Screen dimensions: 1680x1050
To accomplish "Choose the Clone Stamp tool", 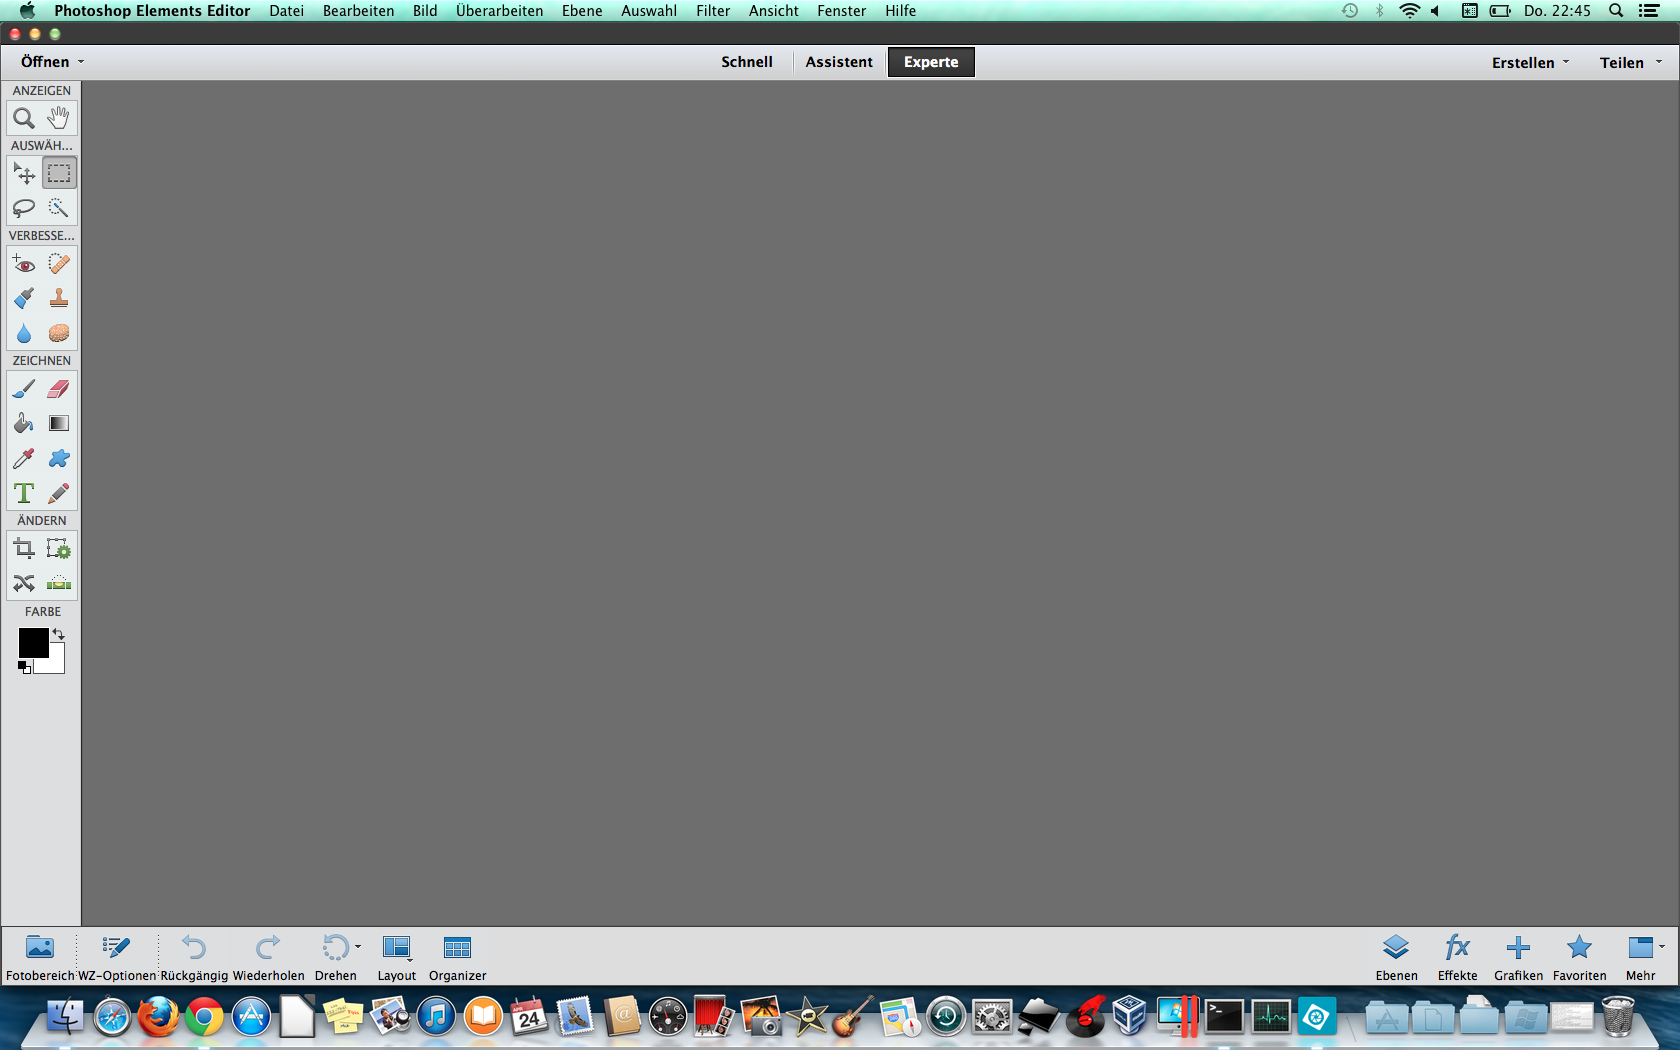I will click(59, 299).
